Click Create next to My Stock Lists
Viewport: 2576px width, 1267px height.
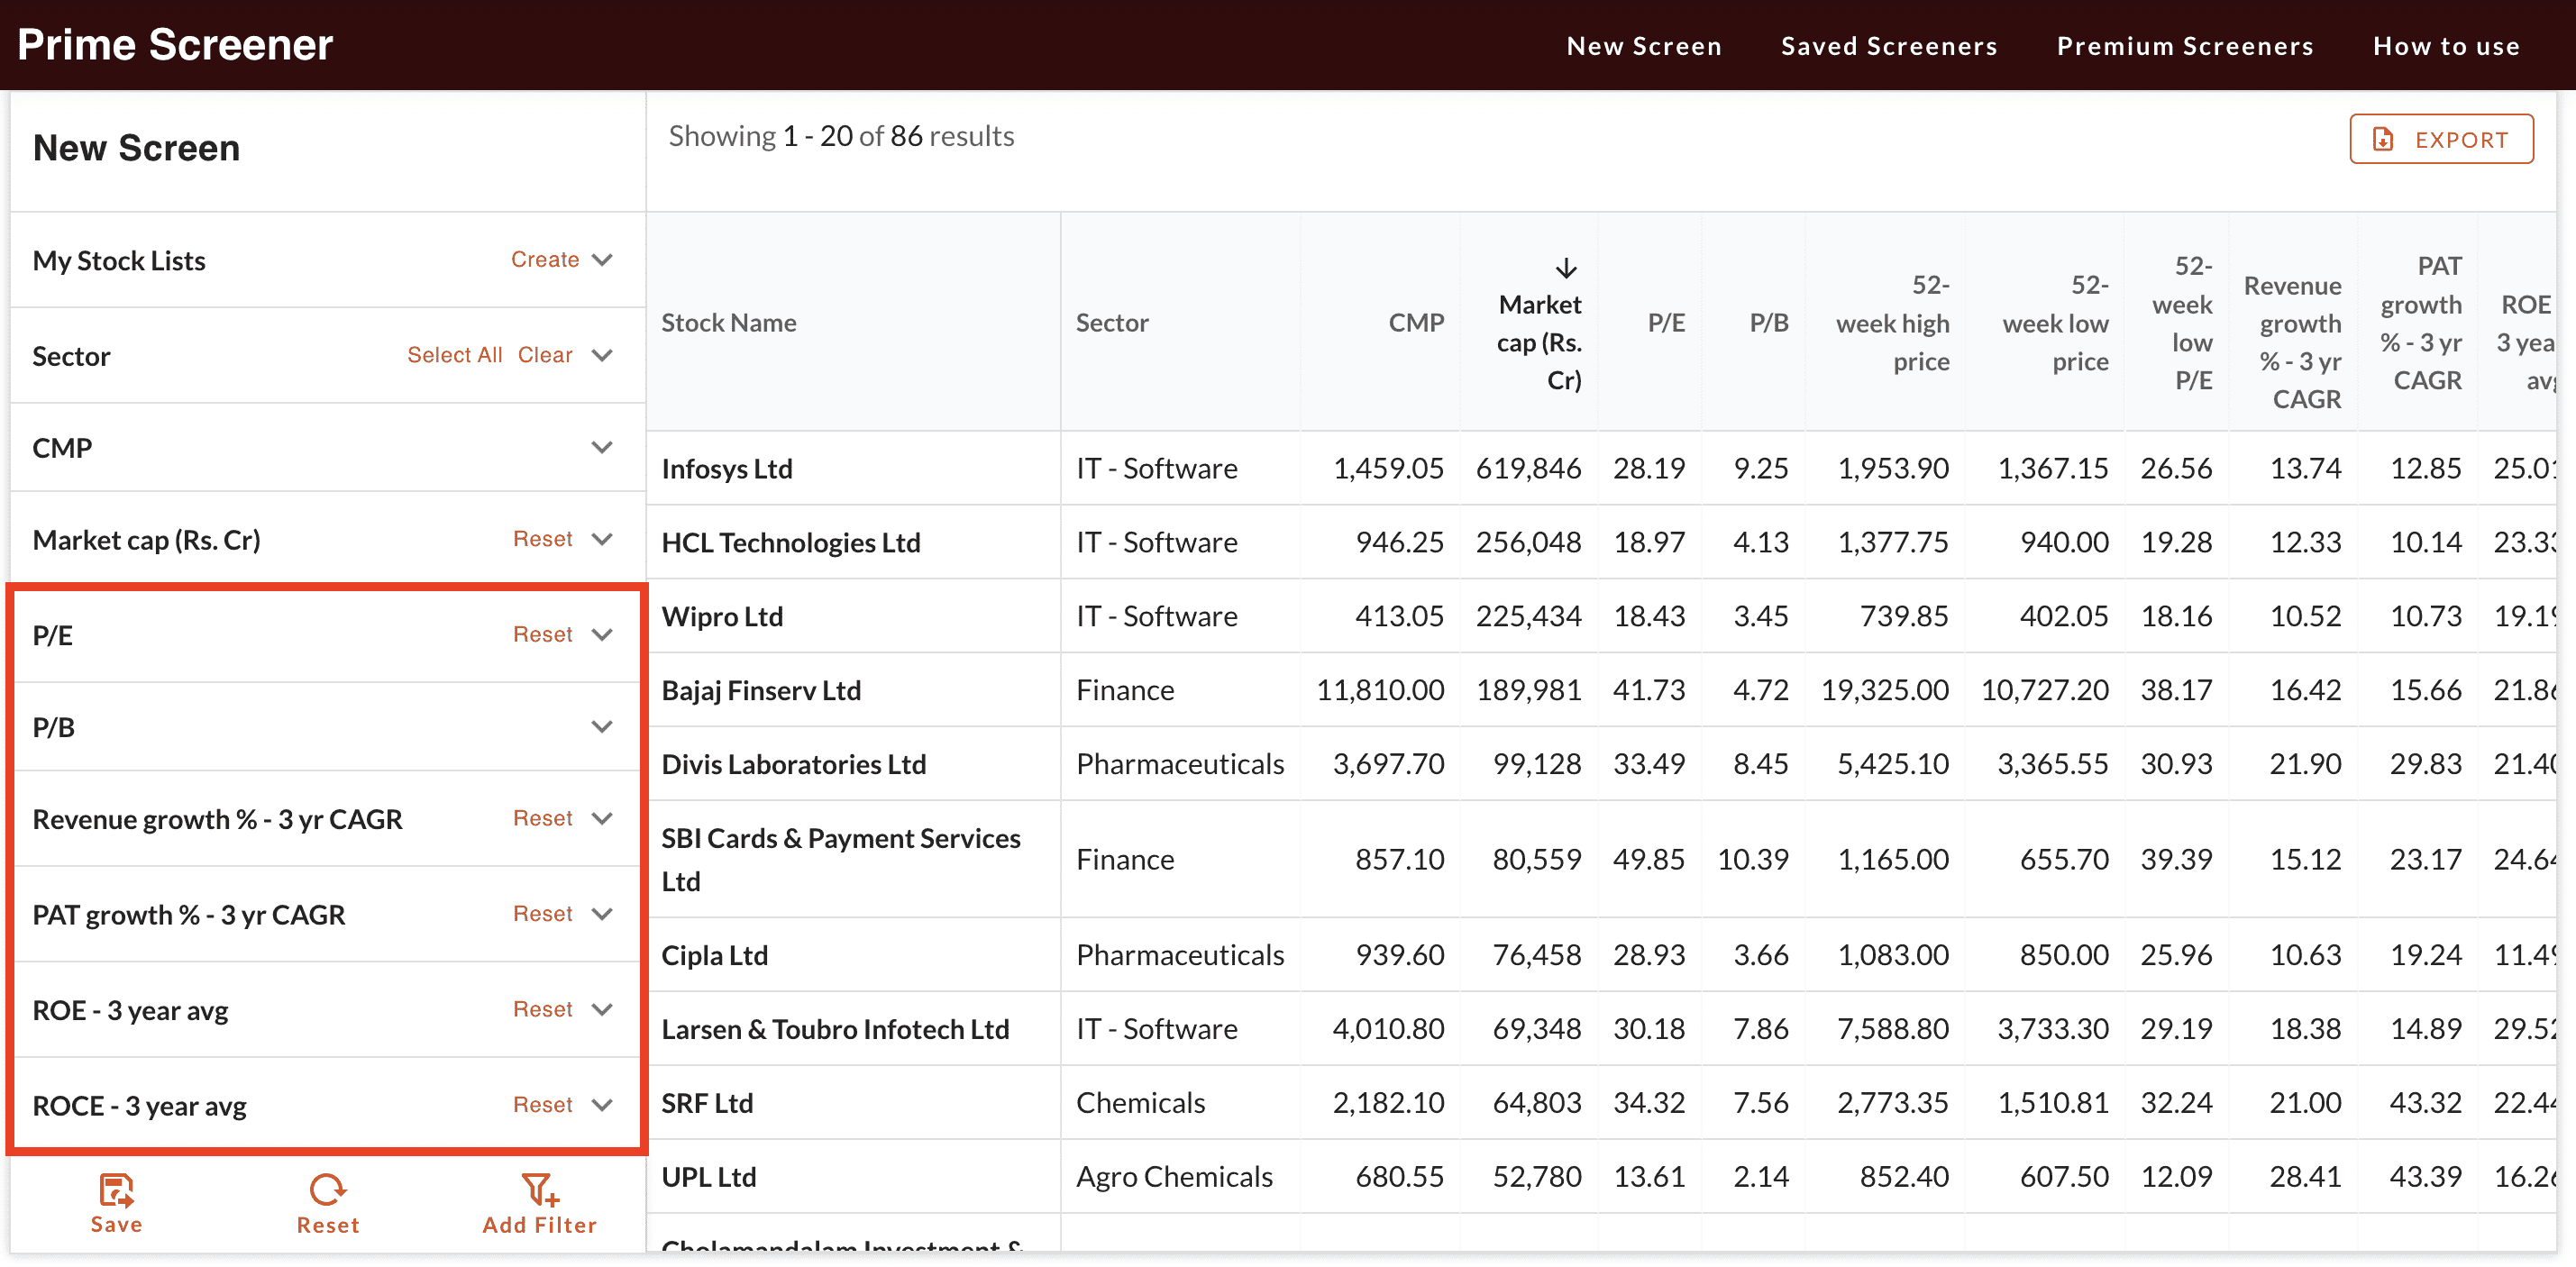click(545, 259)
